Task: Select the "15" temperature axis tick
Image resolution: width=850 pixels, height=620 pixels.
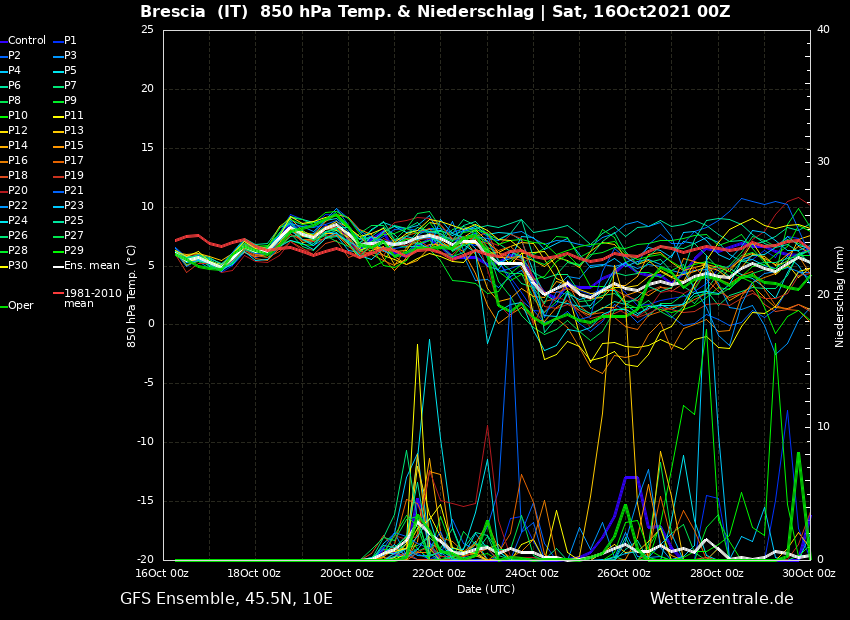Action: (x=147, y=148)
